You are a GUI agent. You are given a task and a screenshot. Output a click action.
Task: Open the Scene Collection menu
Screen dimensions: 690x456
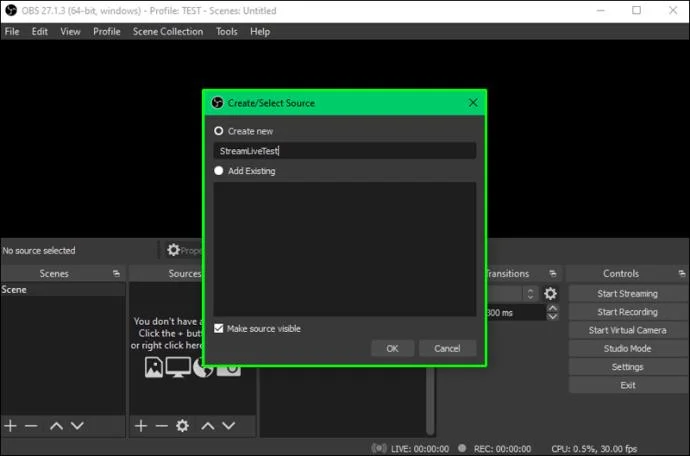pos(168,32)
